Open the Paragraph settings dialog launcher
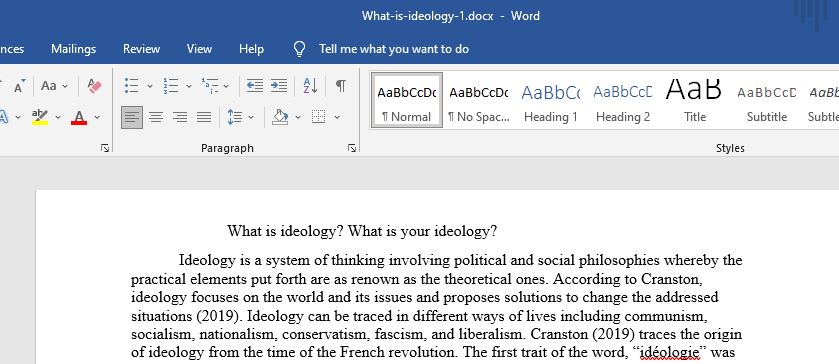Viewport: 839px width, 364px height. point(352,148)
